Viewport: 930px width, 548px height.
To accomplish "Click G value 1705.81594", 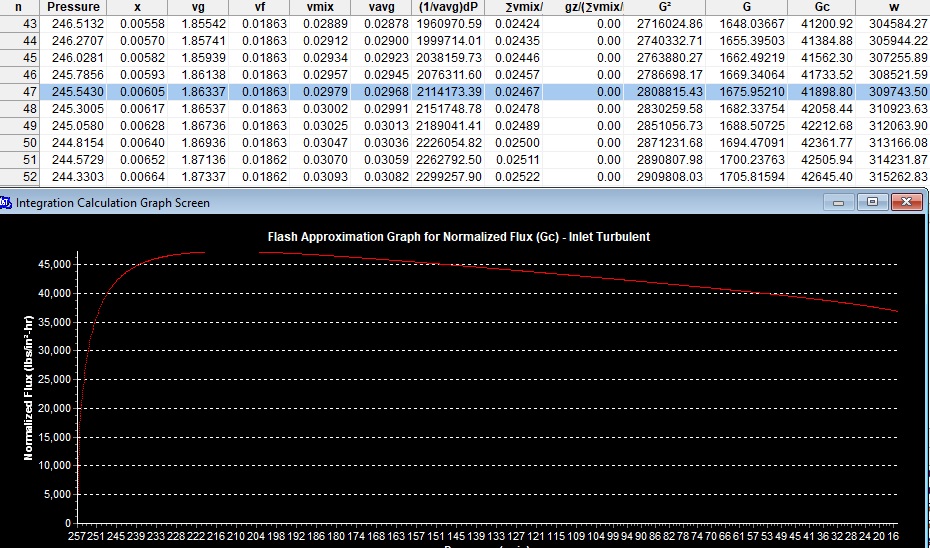I will (x=753, y=177).
